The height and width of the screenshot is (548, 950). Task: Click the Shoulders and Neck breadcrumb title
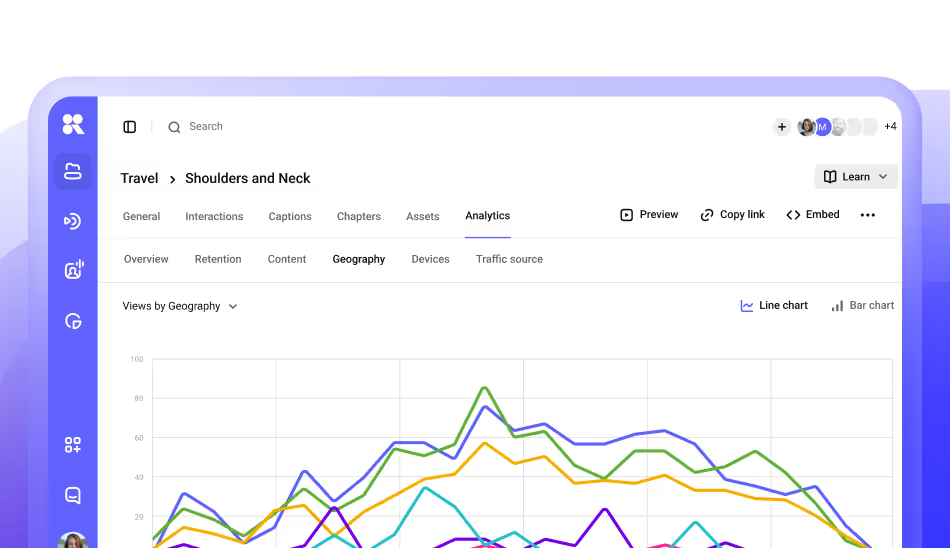tap(248, 178)
